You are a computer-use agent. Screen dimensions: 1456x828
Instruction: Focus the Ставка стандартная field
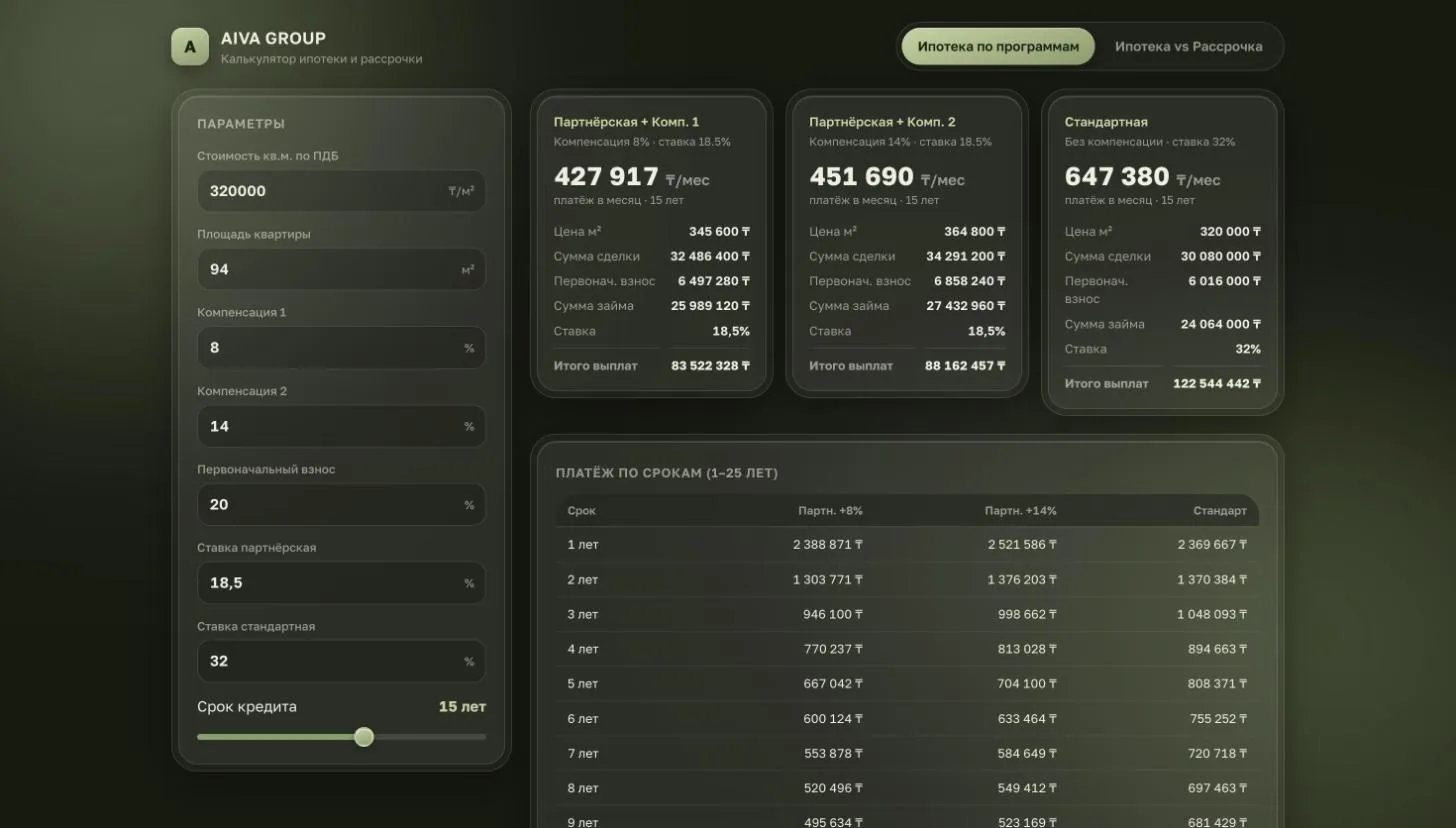point(341,661)
